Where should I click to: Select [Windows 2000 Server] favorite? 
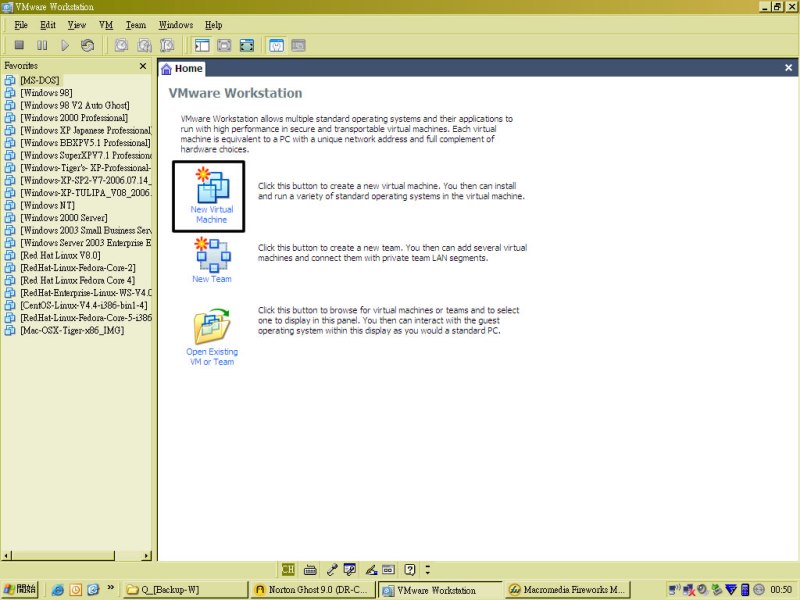pos(64,218)
